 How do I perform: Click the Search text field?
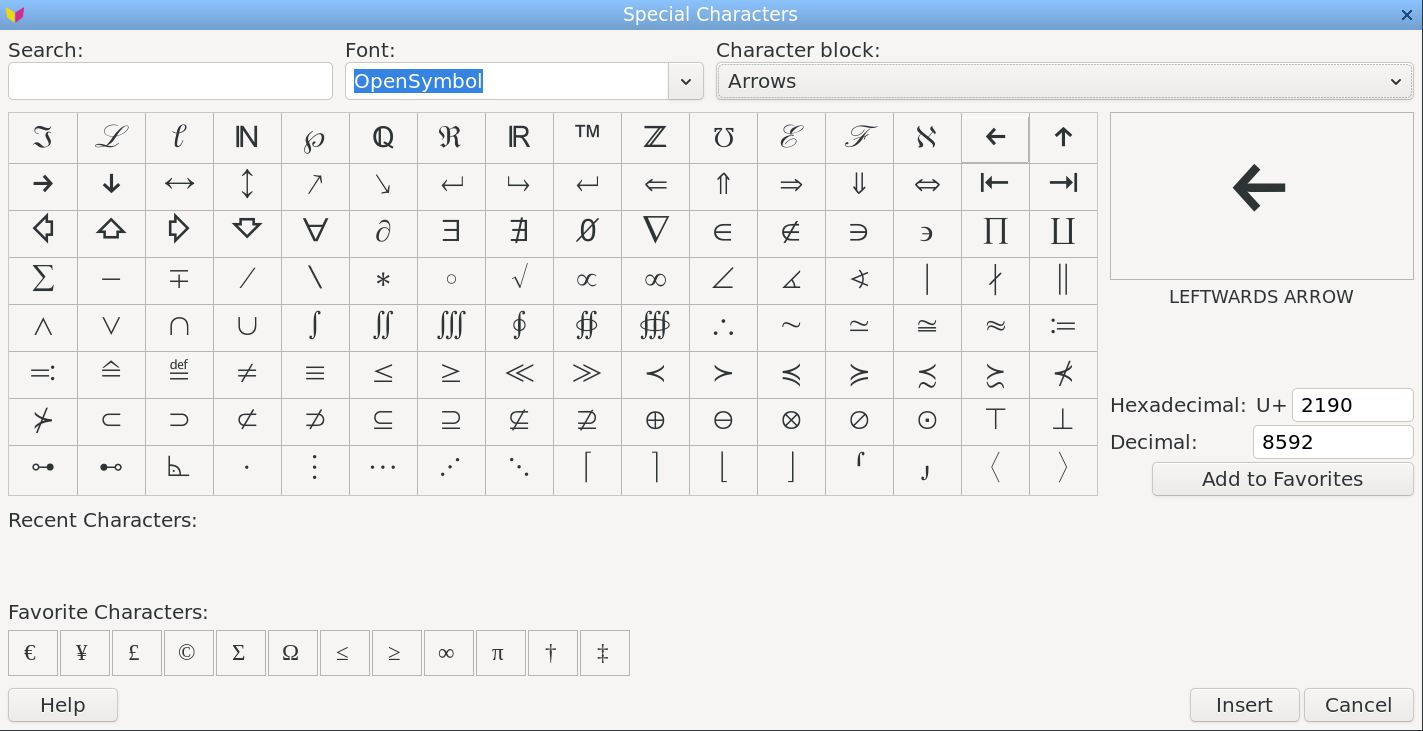[170, 82]
